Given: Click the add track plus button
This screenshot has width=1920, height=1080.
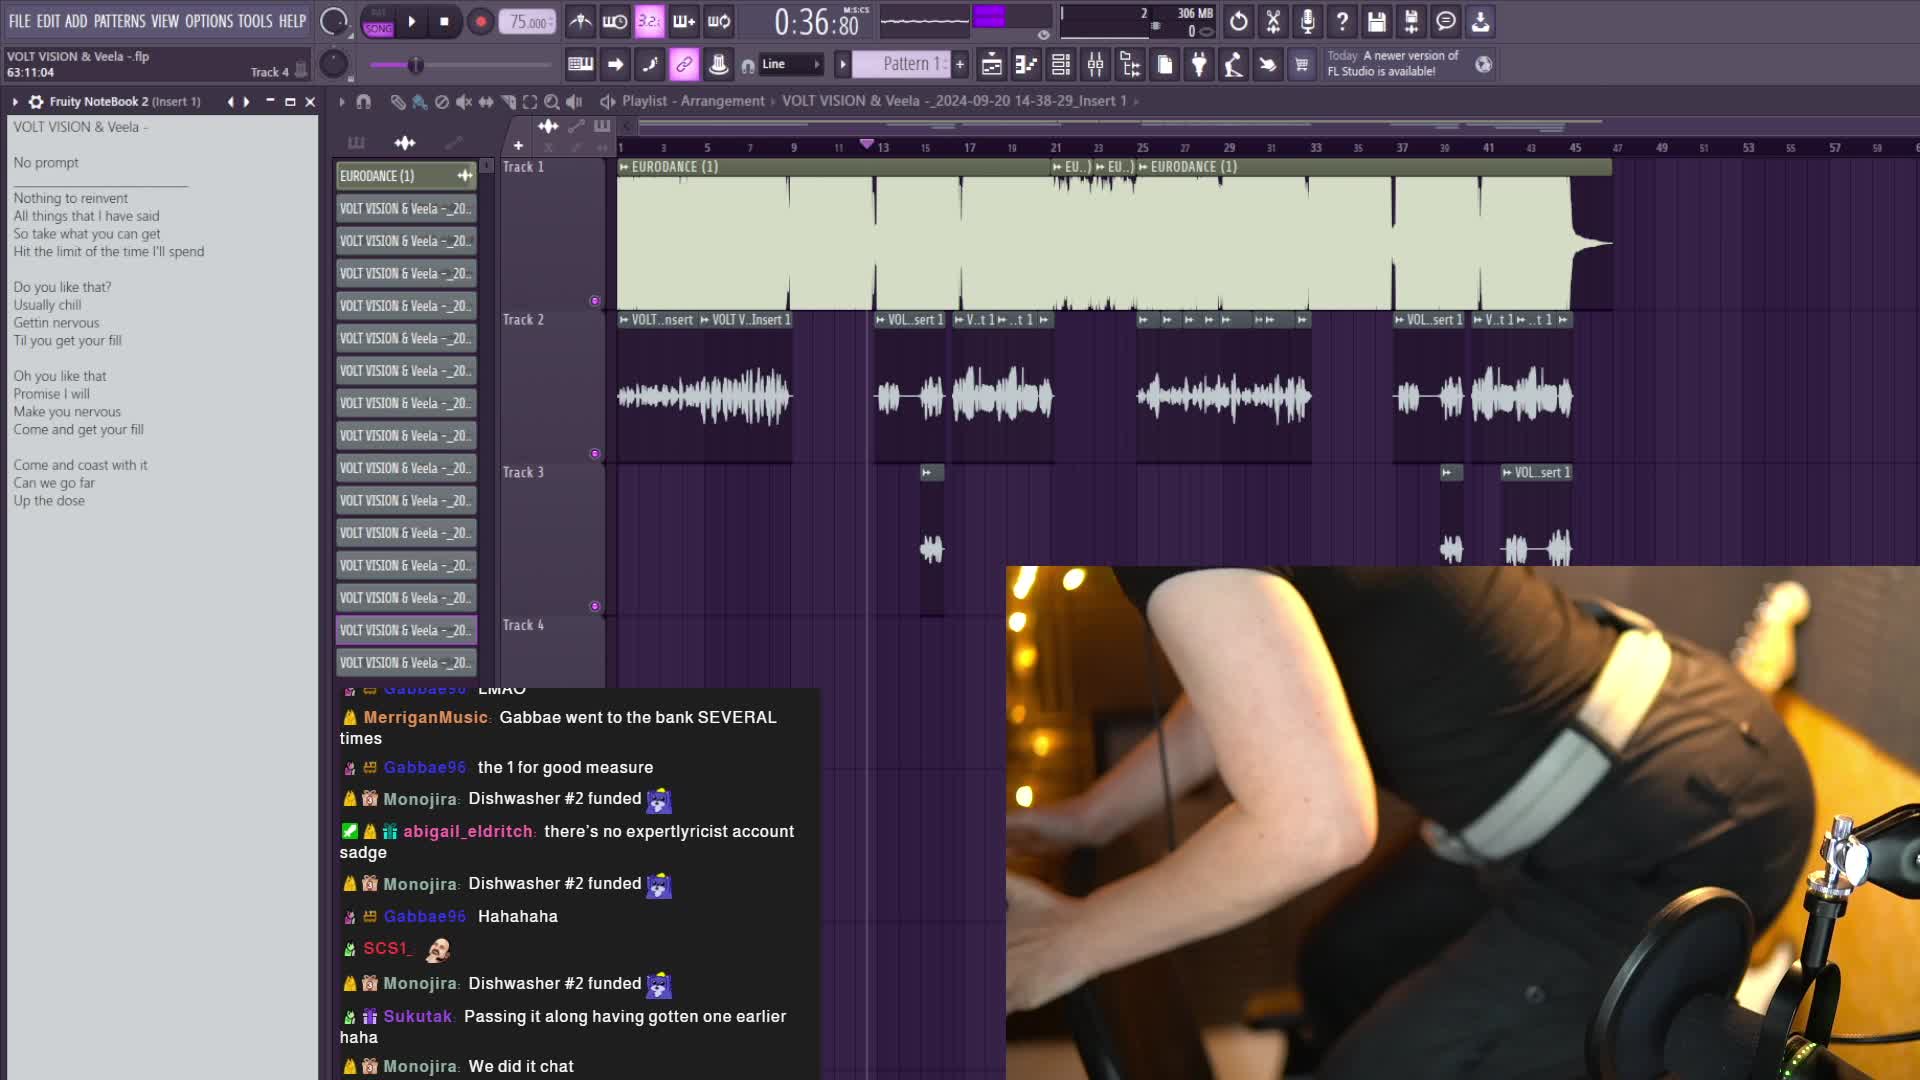Looking at the screenshot, I should 518,146.
